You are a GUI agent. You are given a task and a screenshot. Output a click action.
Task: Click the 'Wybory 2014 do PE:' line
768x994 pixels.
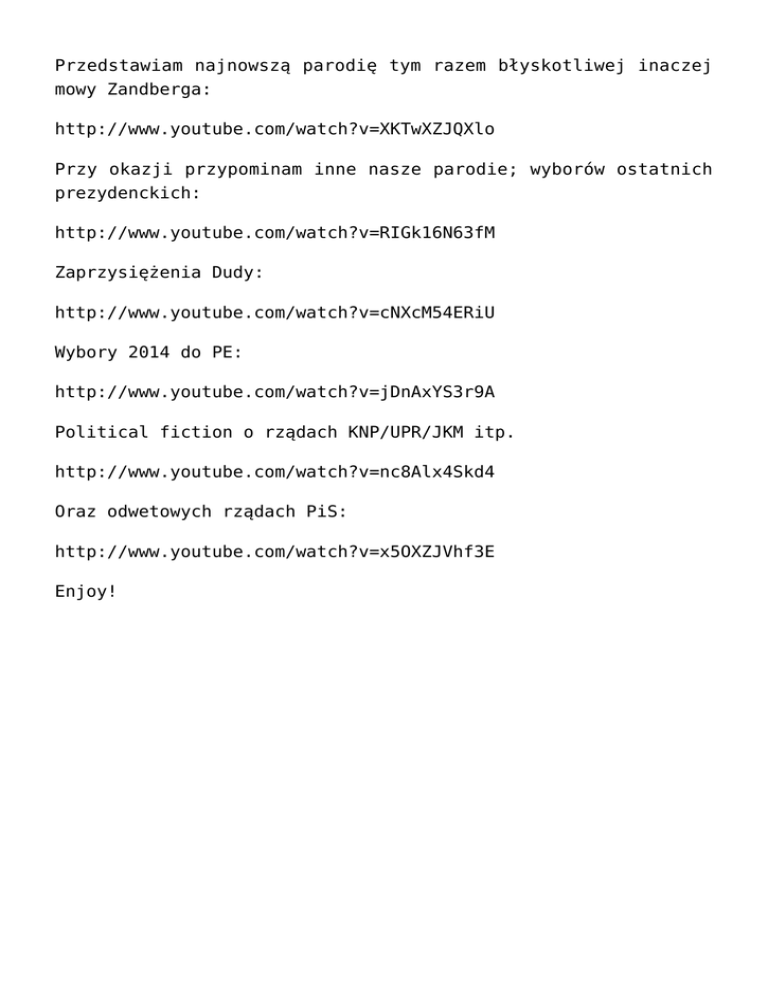pyautogui.click(x=148, y=352)
